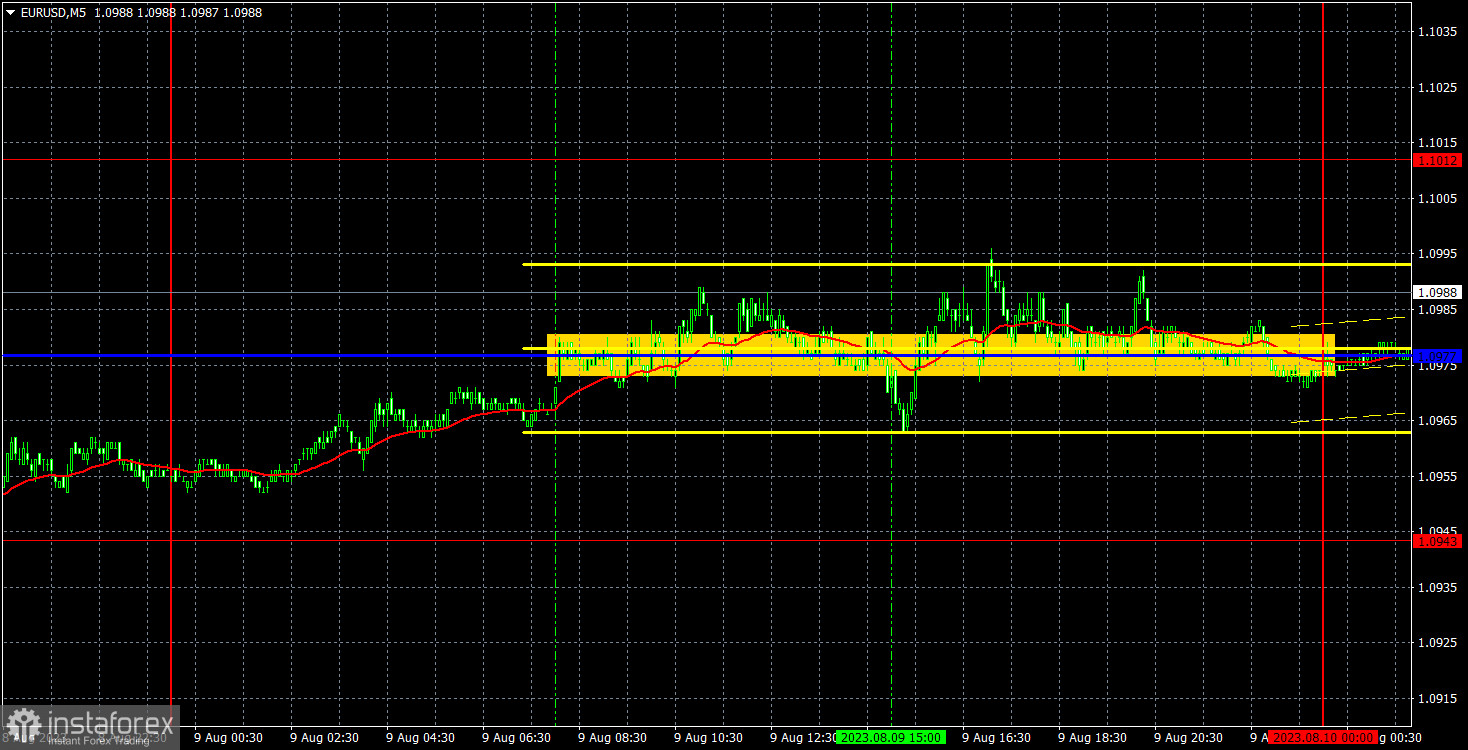
Task: Click the 9 Aug 16:30 time label
Action: pyautogui.click(x=996, y=738)
